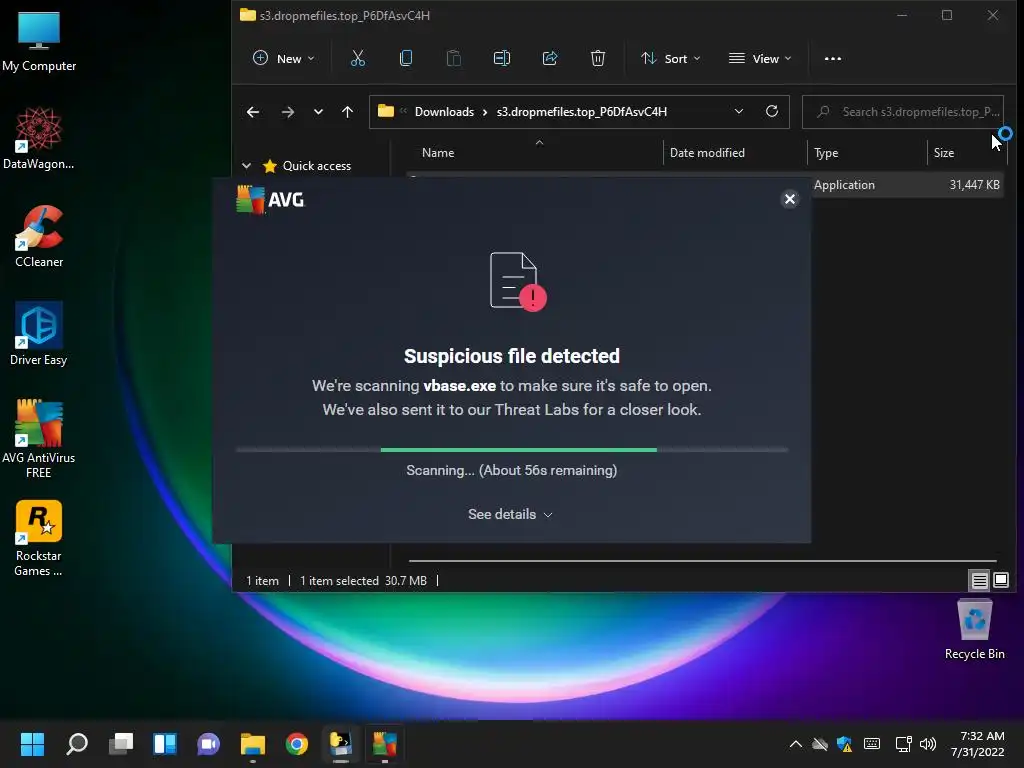This screenshot has width=1024, height=768.
Task: Click the AVG scanning progress bar
Action: pyautogui.click(x=512, y=450)
